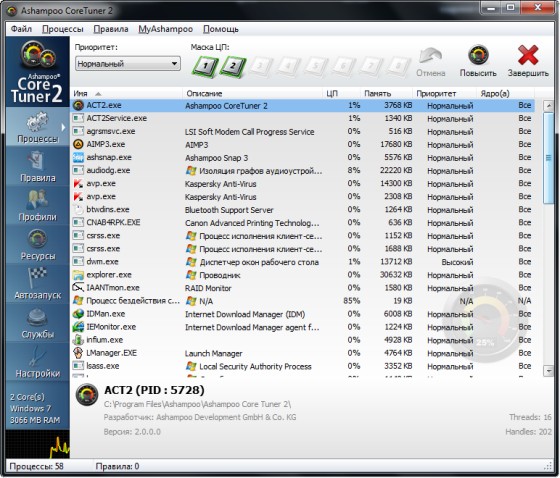
Task: Toggle CPU core 2 mask chip
Action: 233,66
